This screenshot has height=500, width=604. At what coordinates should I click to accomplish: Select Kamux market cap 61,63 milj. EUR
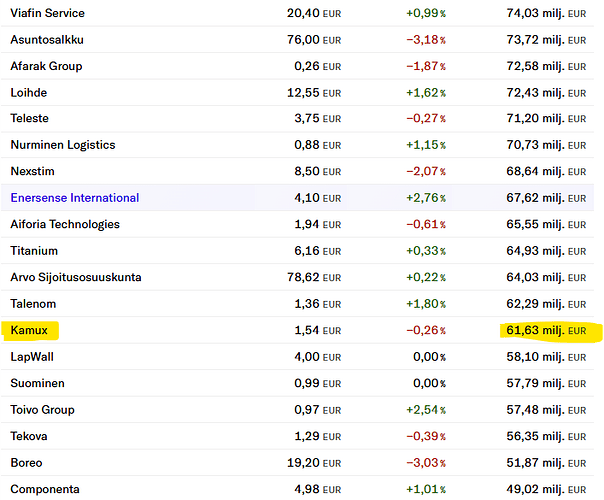click(546, 330)
